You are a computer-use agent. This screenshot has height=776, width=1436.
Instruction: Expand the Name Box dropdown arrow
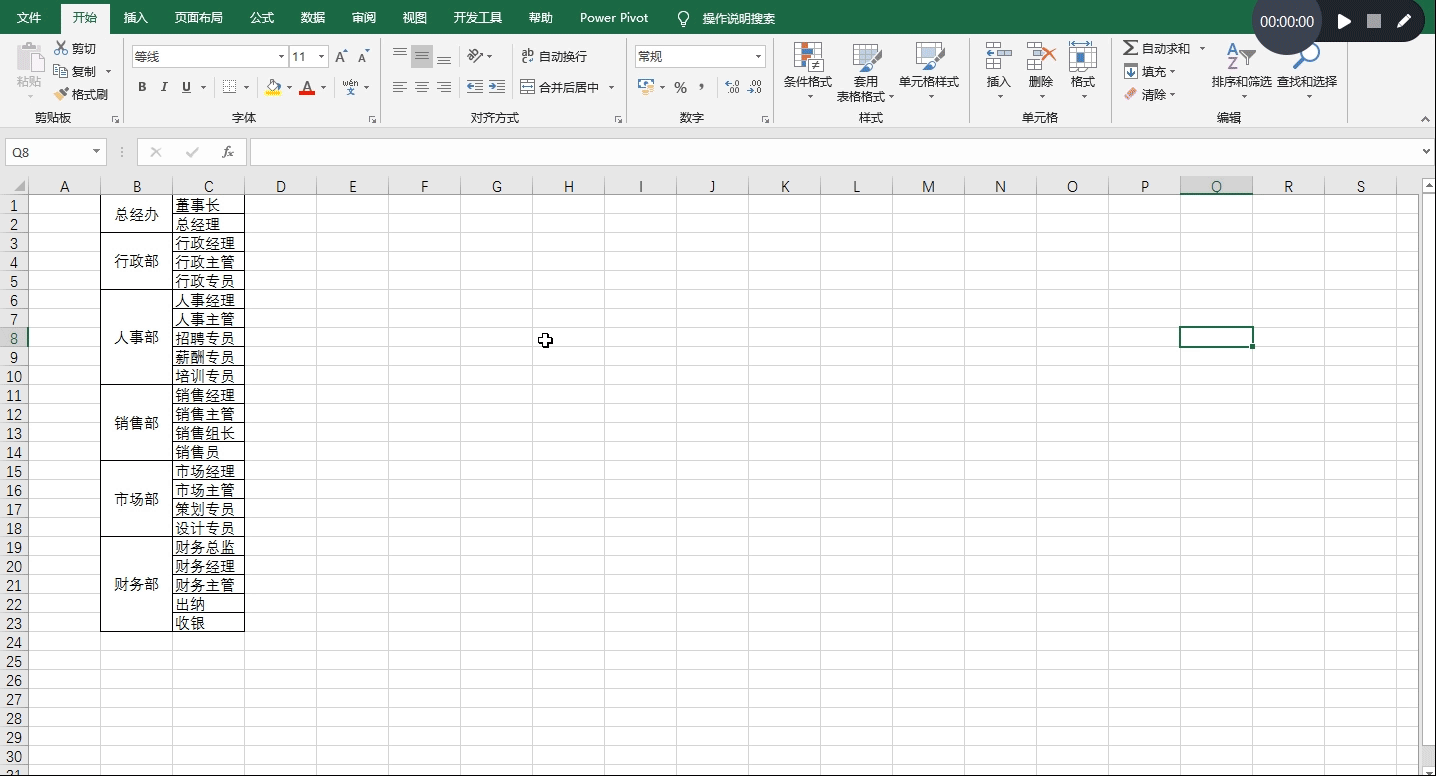pyautogui.click(x=97, y=152)
